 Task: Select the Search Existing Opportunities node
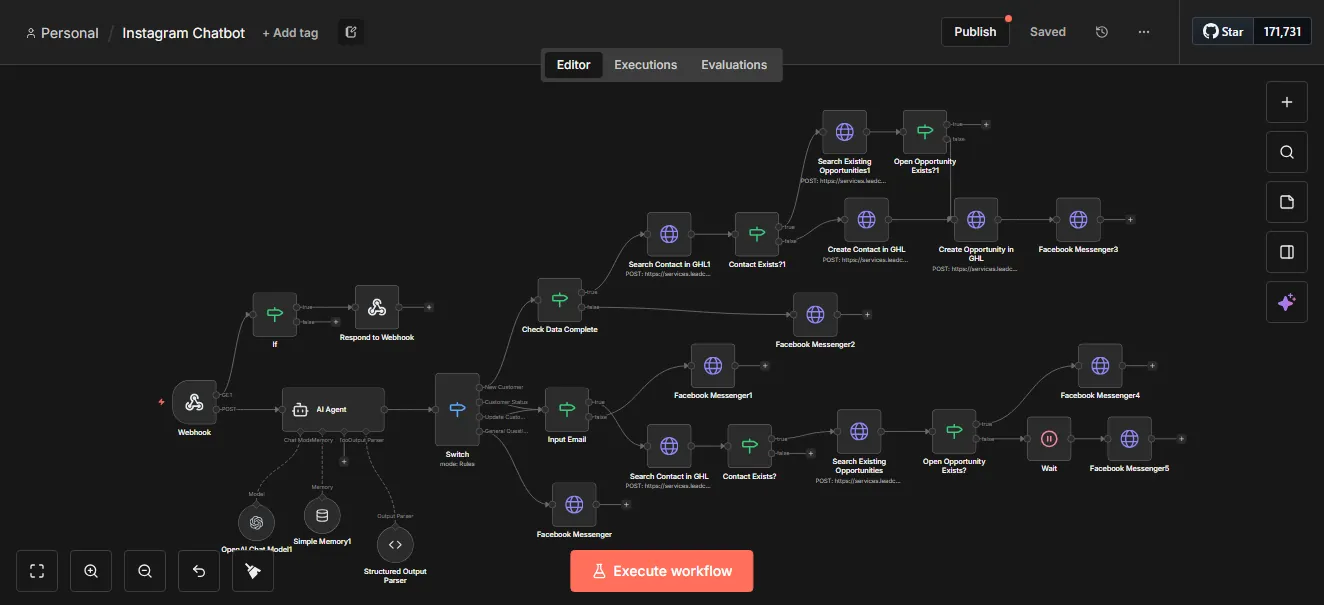(859, 432)
